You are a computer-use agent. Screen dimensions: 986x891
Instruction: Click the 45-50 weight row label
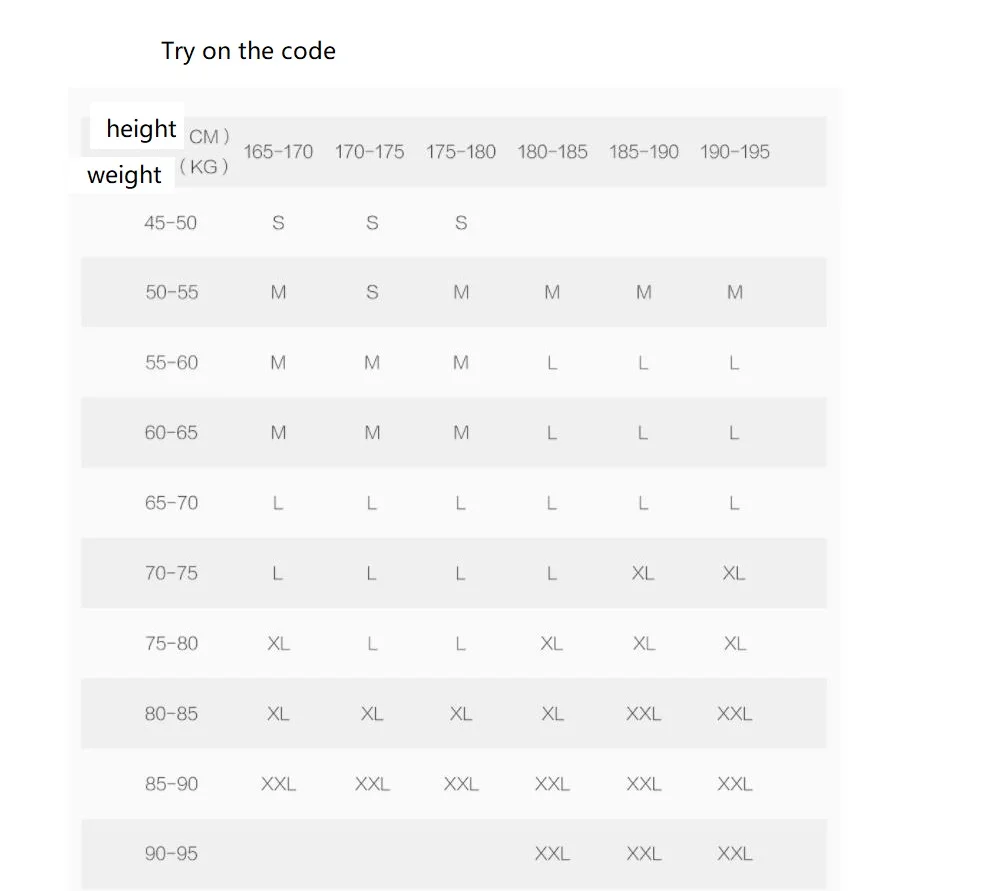170,223
